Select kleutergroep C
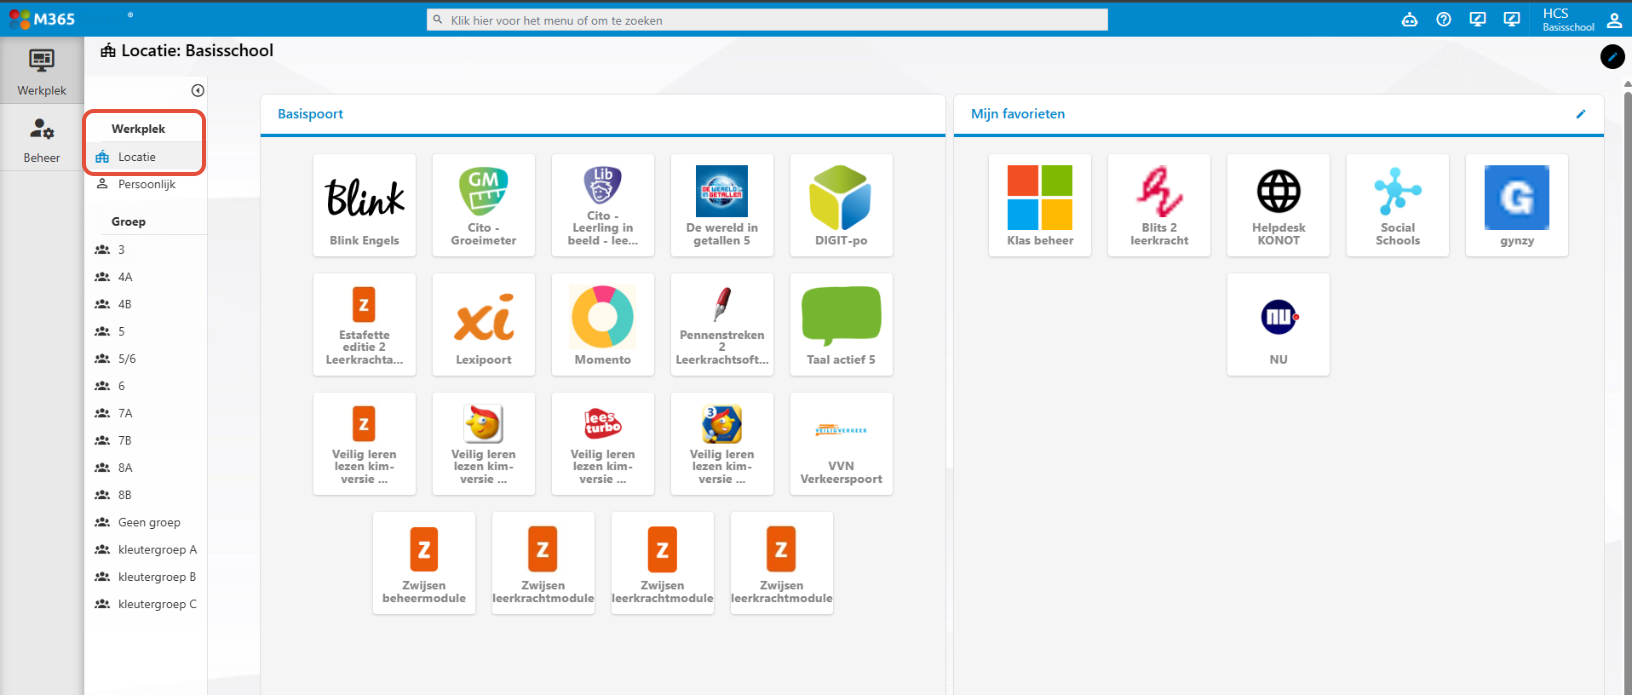 (146, 604)
